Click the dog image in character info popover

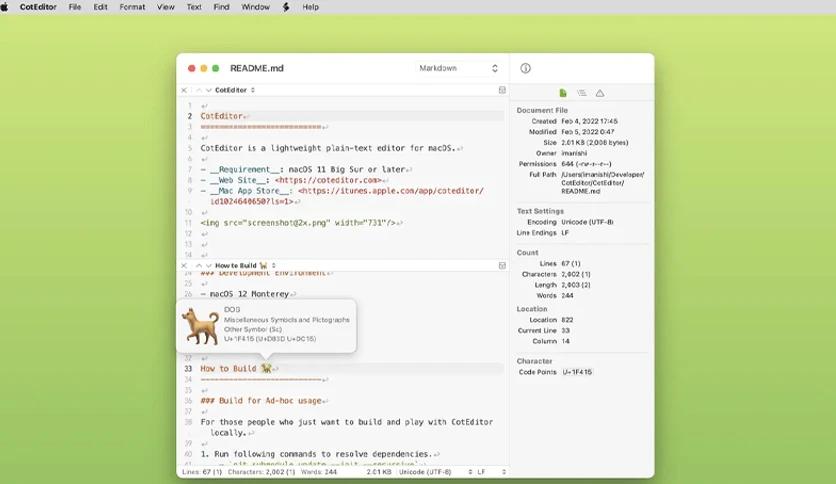200,325
